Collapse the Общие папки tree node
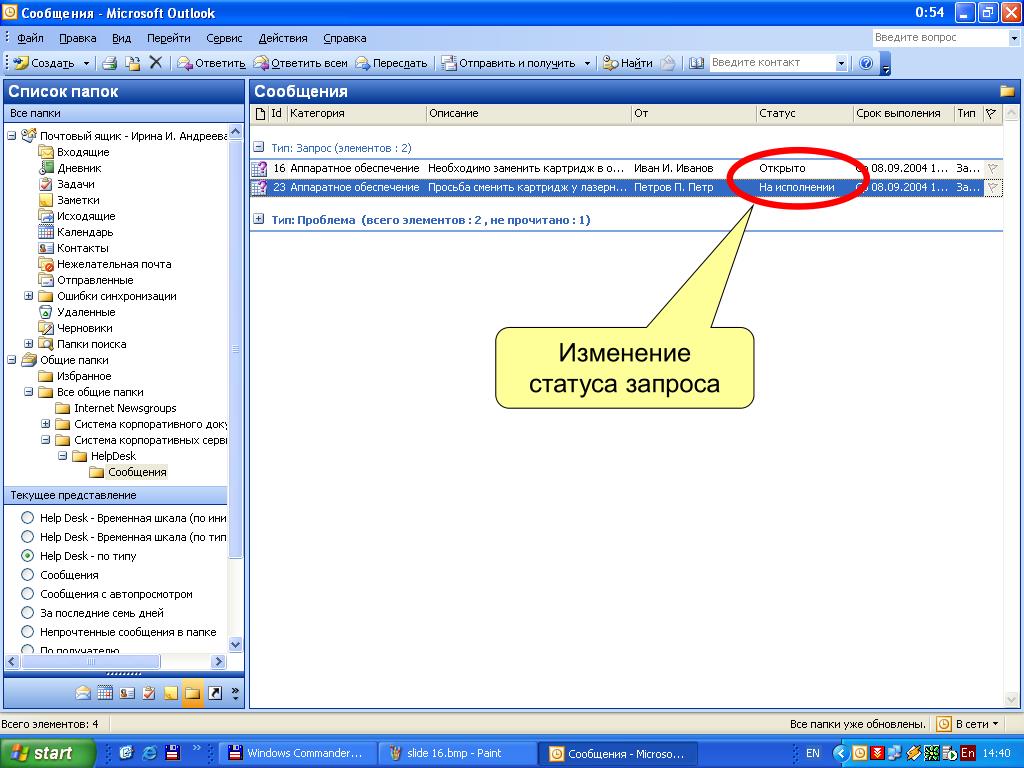 12,360
